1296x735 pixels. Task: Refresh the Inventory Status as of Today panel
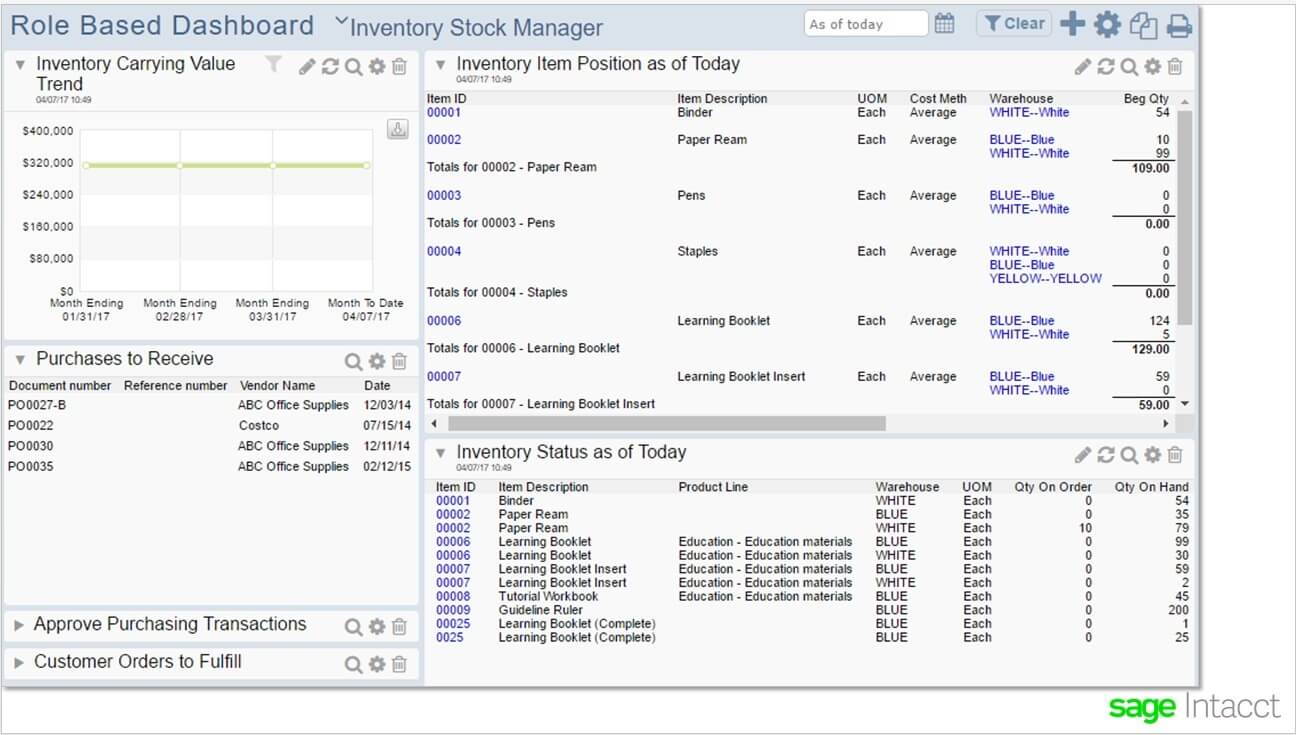1108,454
